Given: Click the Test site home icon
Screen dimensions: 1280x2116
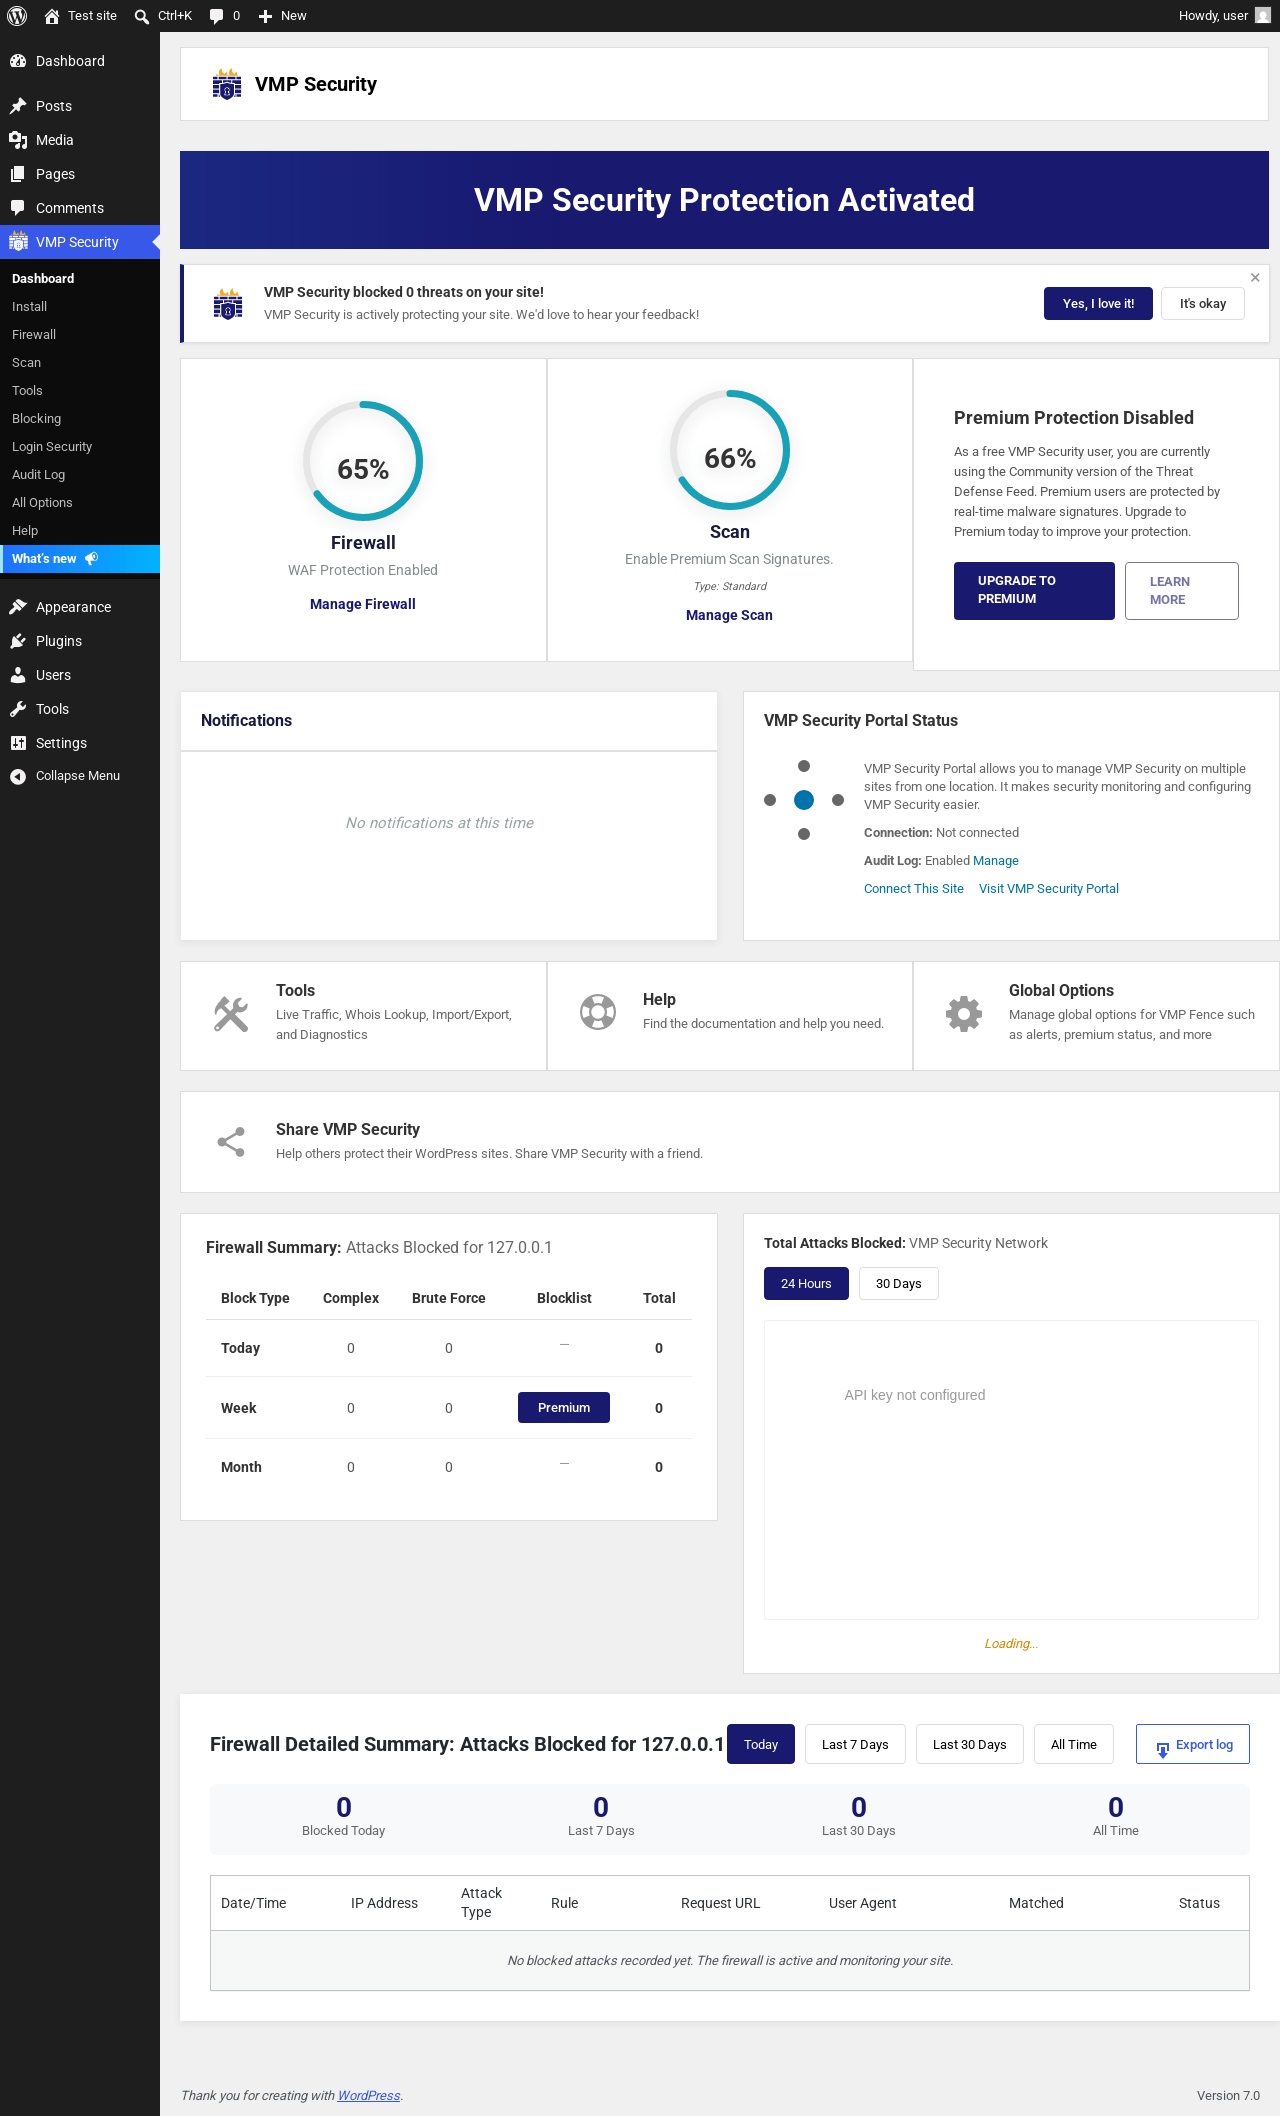Looking at the screenshot, I should 52,16.
